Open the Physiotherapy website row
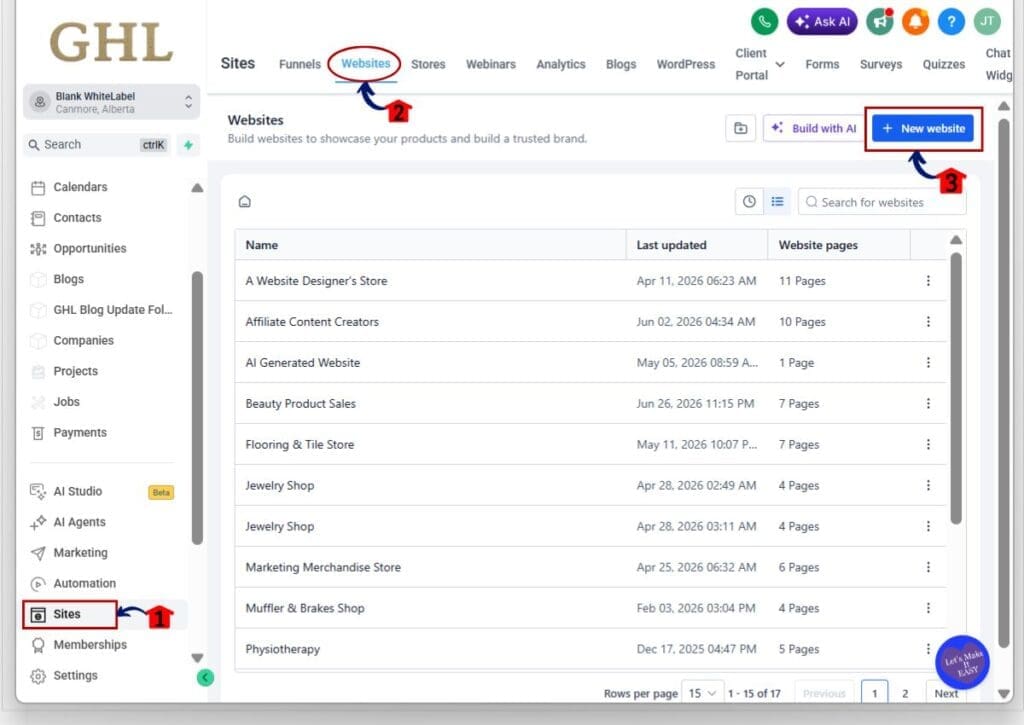 pos(590,649)
